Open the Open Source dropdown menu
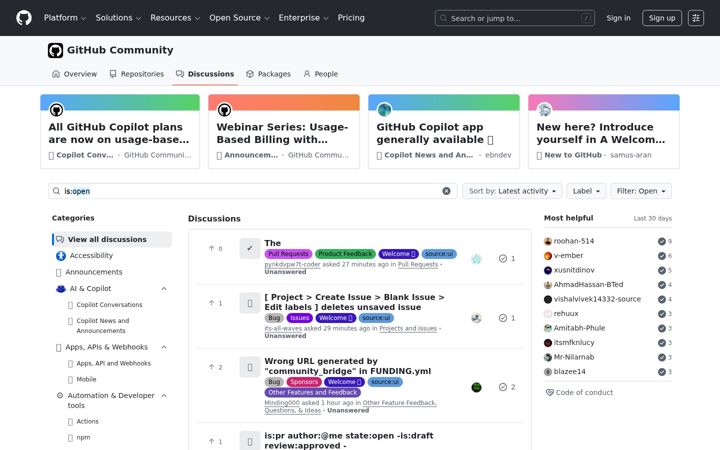The width and height of the screenshot is (720, 450). click(239, 18)
